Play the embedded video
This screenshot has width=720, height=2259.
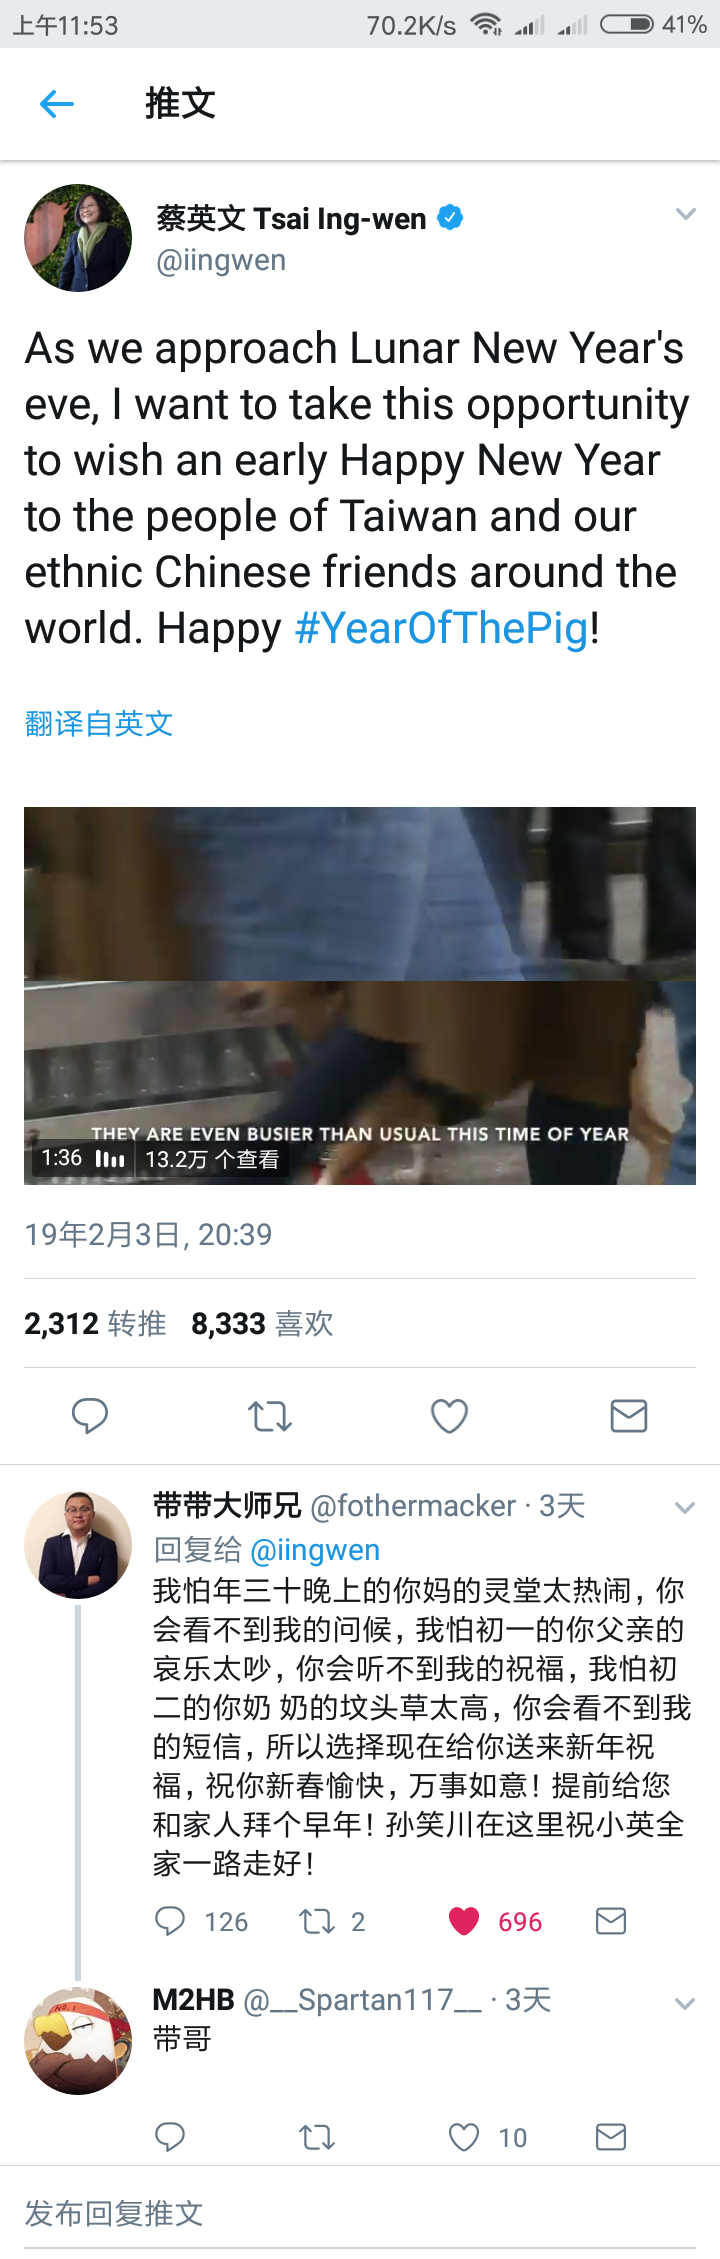coord(360,996)
